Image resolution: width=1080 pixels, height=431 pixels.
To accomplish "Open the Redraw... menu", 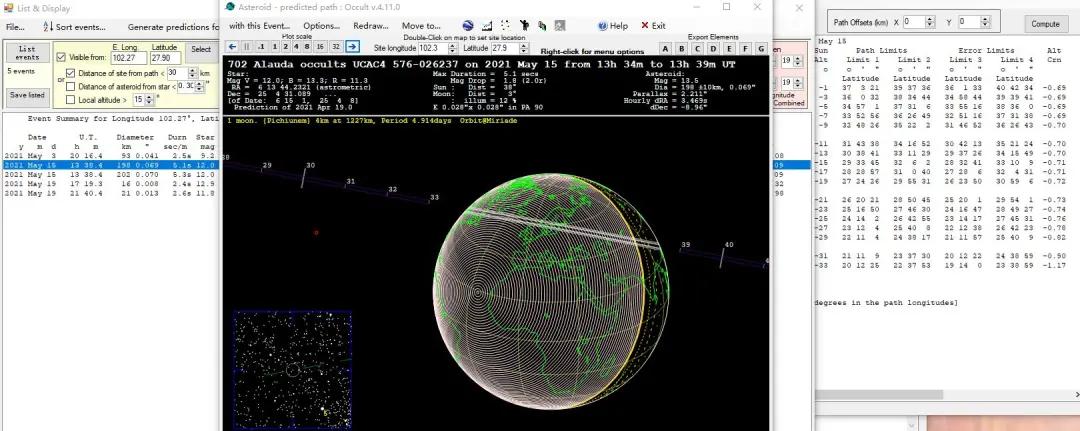I will [x=371, y=25].
